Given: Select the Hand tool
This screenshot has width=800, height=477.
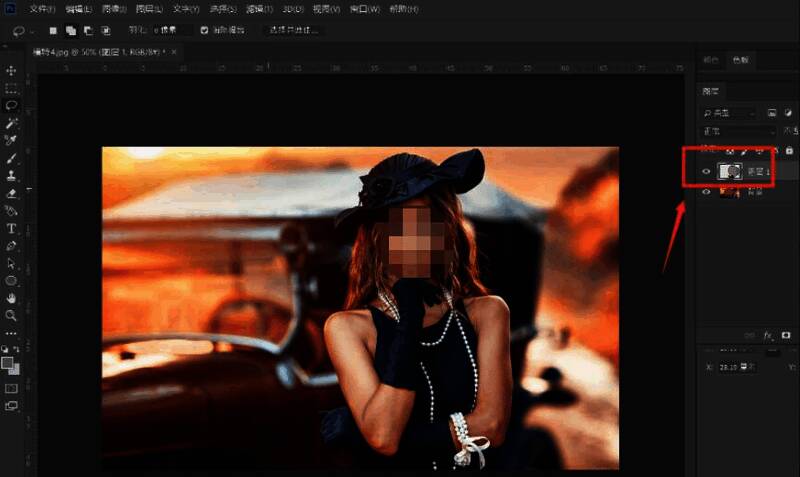Looking at the screenshot, I should coord(11,298).
